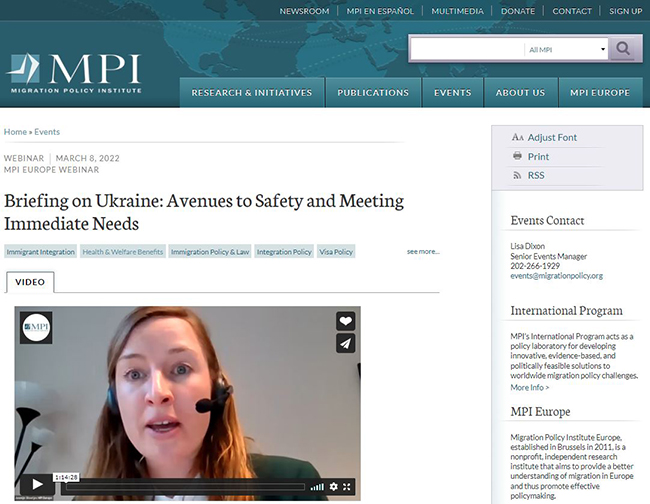
Task: Click the Print text link
Action: 538,156
